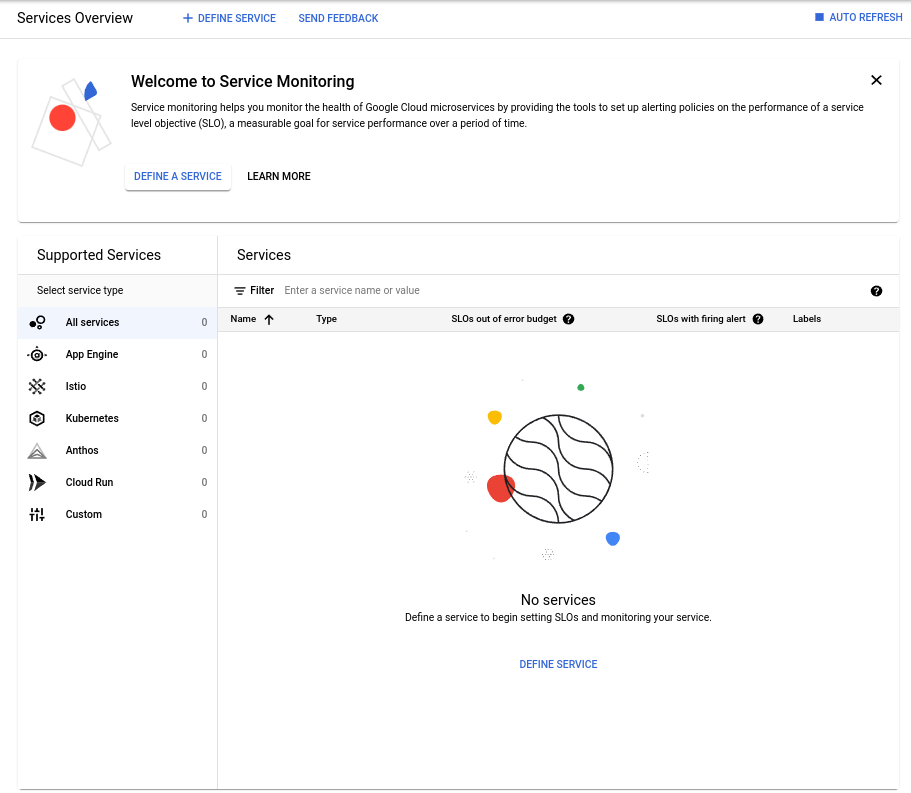Viewport: 911px width, 793px height.
Task: Open the filter help tooltip icon
Action: [x=877, y=290]
